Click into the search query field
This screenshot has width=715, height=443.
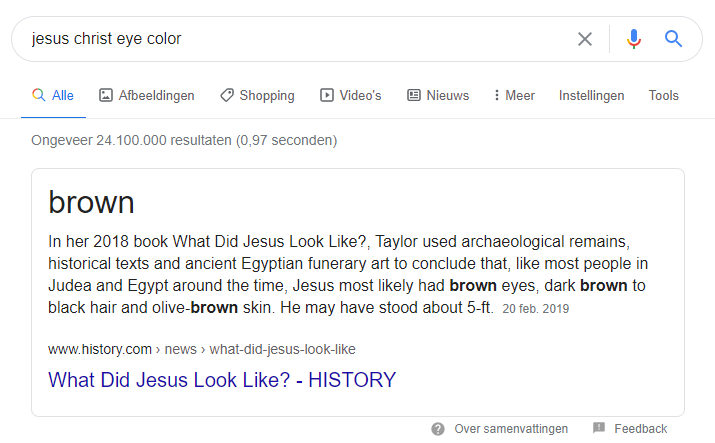tap(290, 39)
